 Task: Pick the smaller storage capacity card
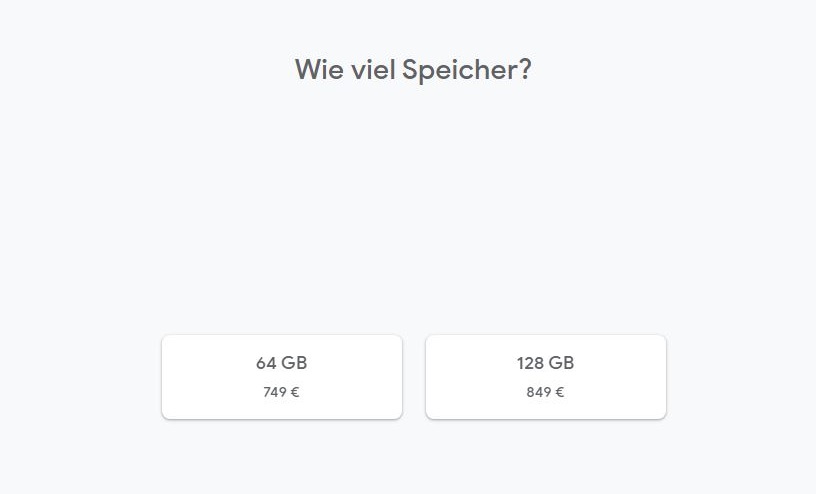(x=281, y=377)
